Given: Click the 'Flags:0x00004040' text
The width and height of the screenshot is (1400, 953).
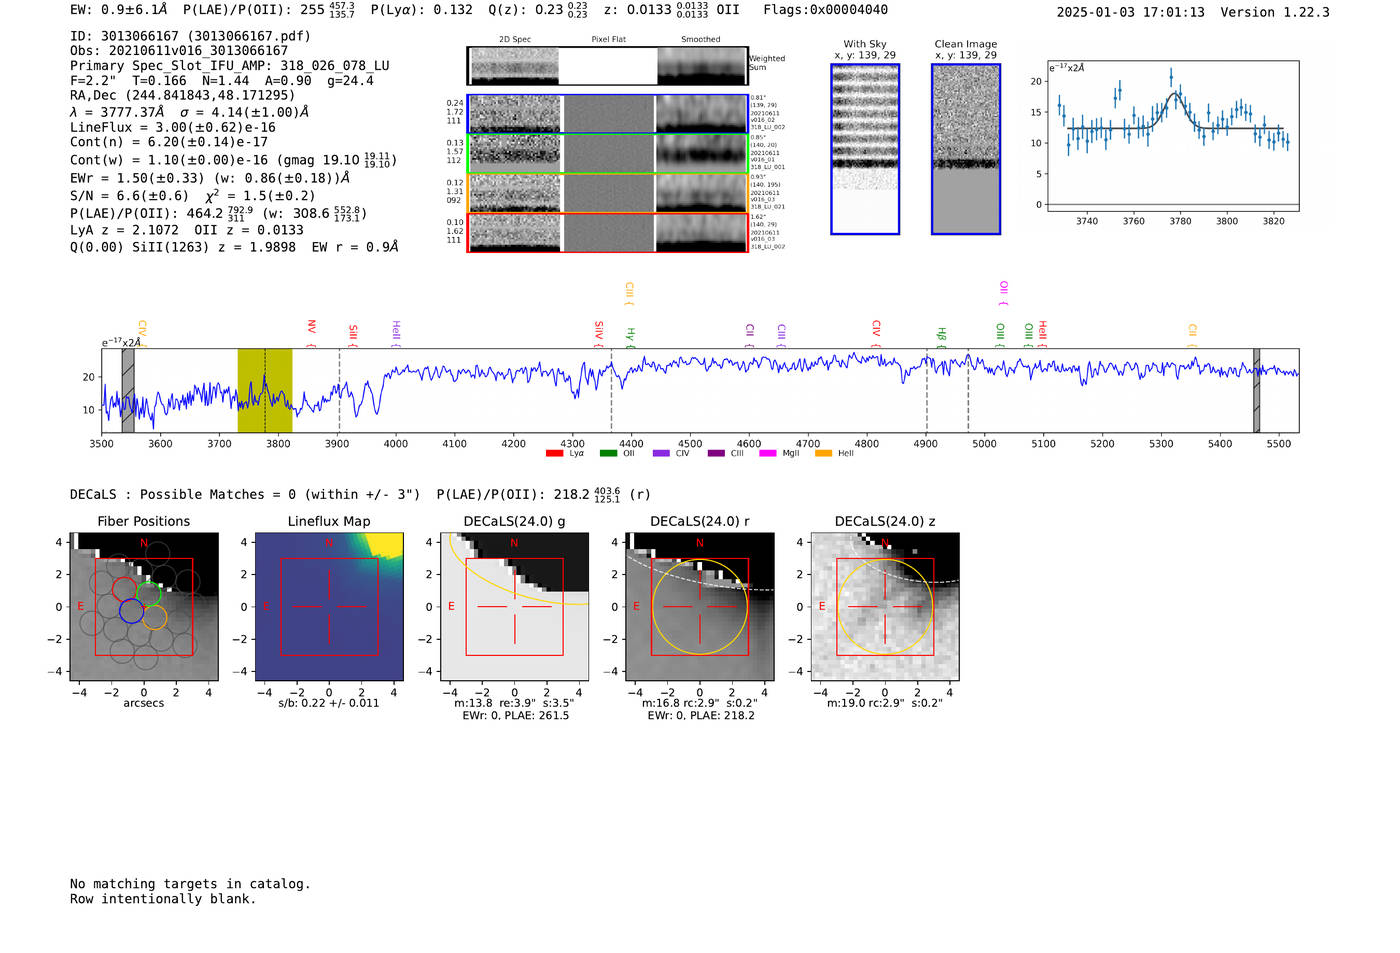Looking at the screenshot, I should tap(825, 10).
